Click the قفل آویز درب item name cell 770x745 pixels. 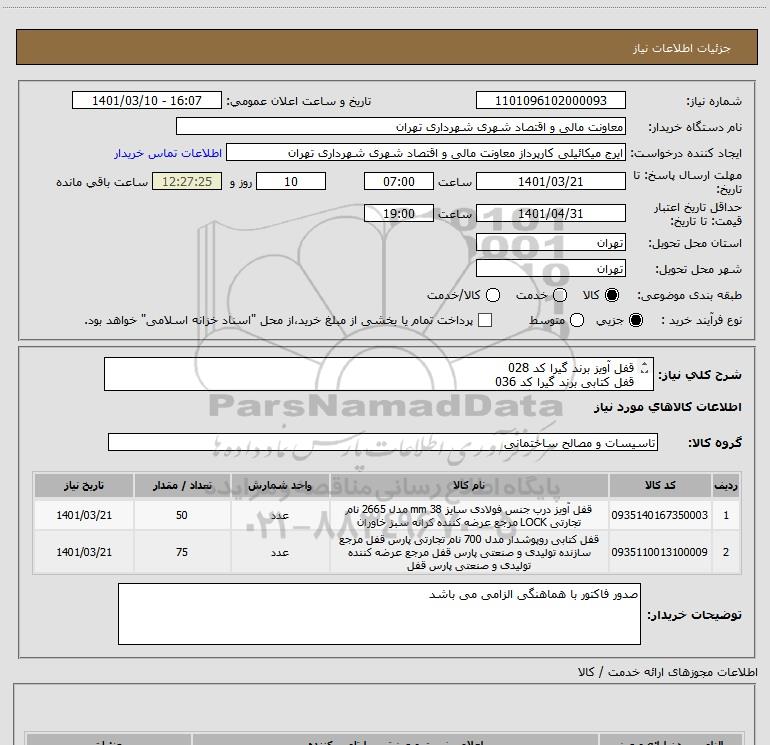(469, 516)
